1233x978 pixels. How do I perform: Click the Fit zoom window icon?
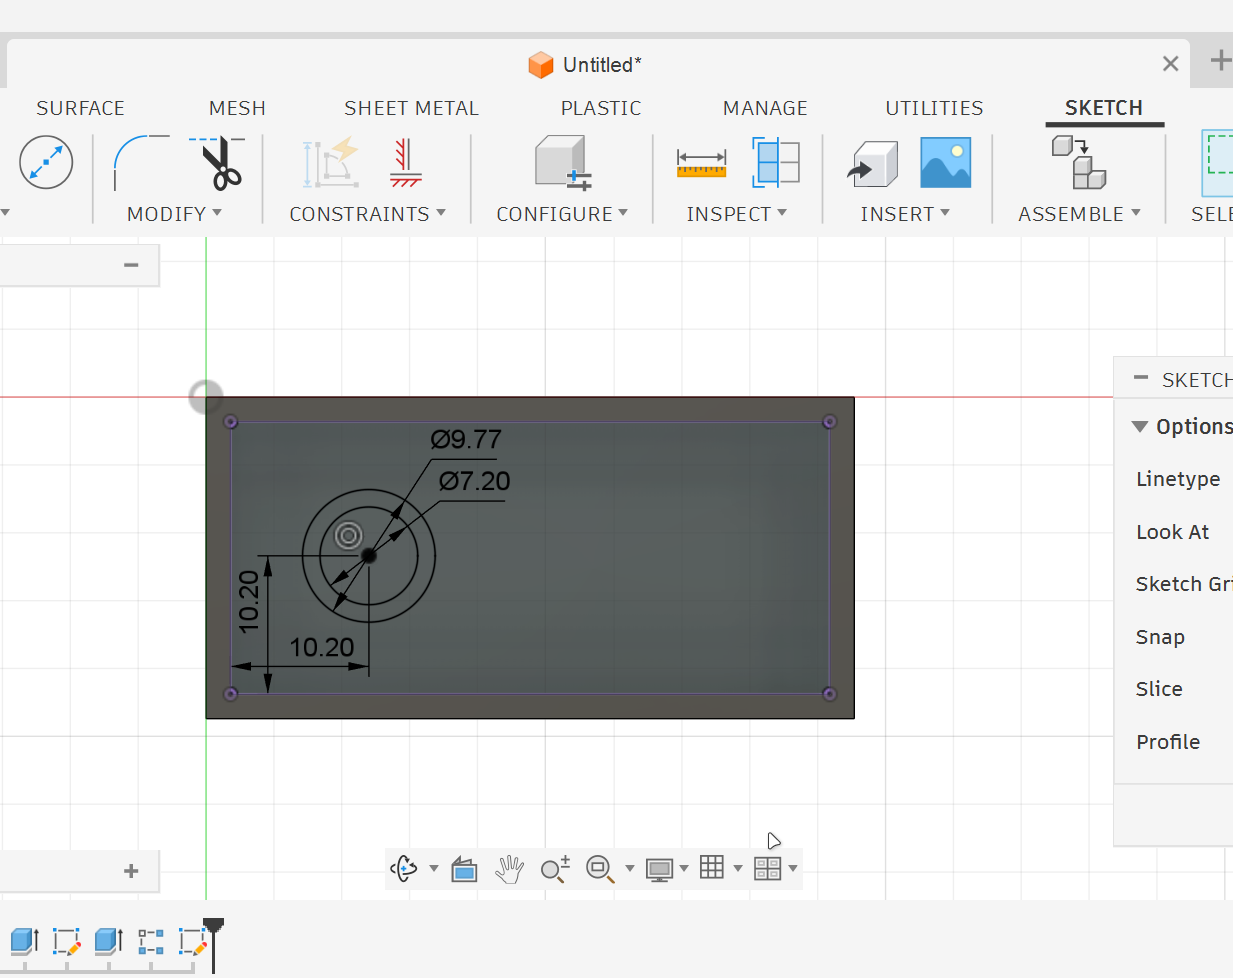click(x=600, y=869)
